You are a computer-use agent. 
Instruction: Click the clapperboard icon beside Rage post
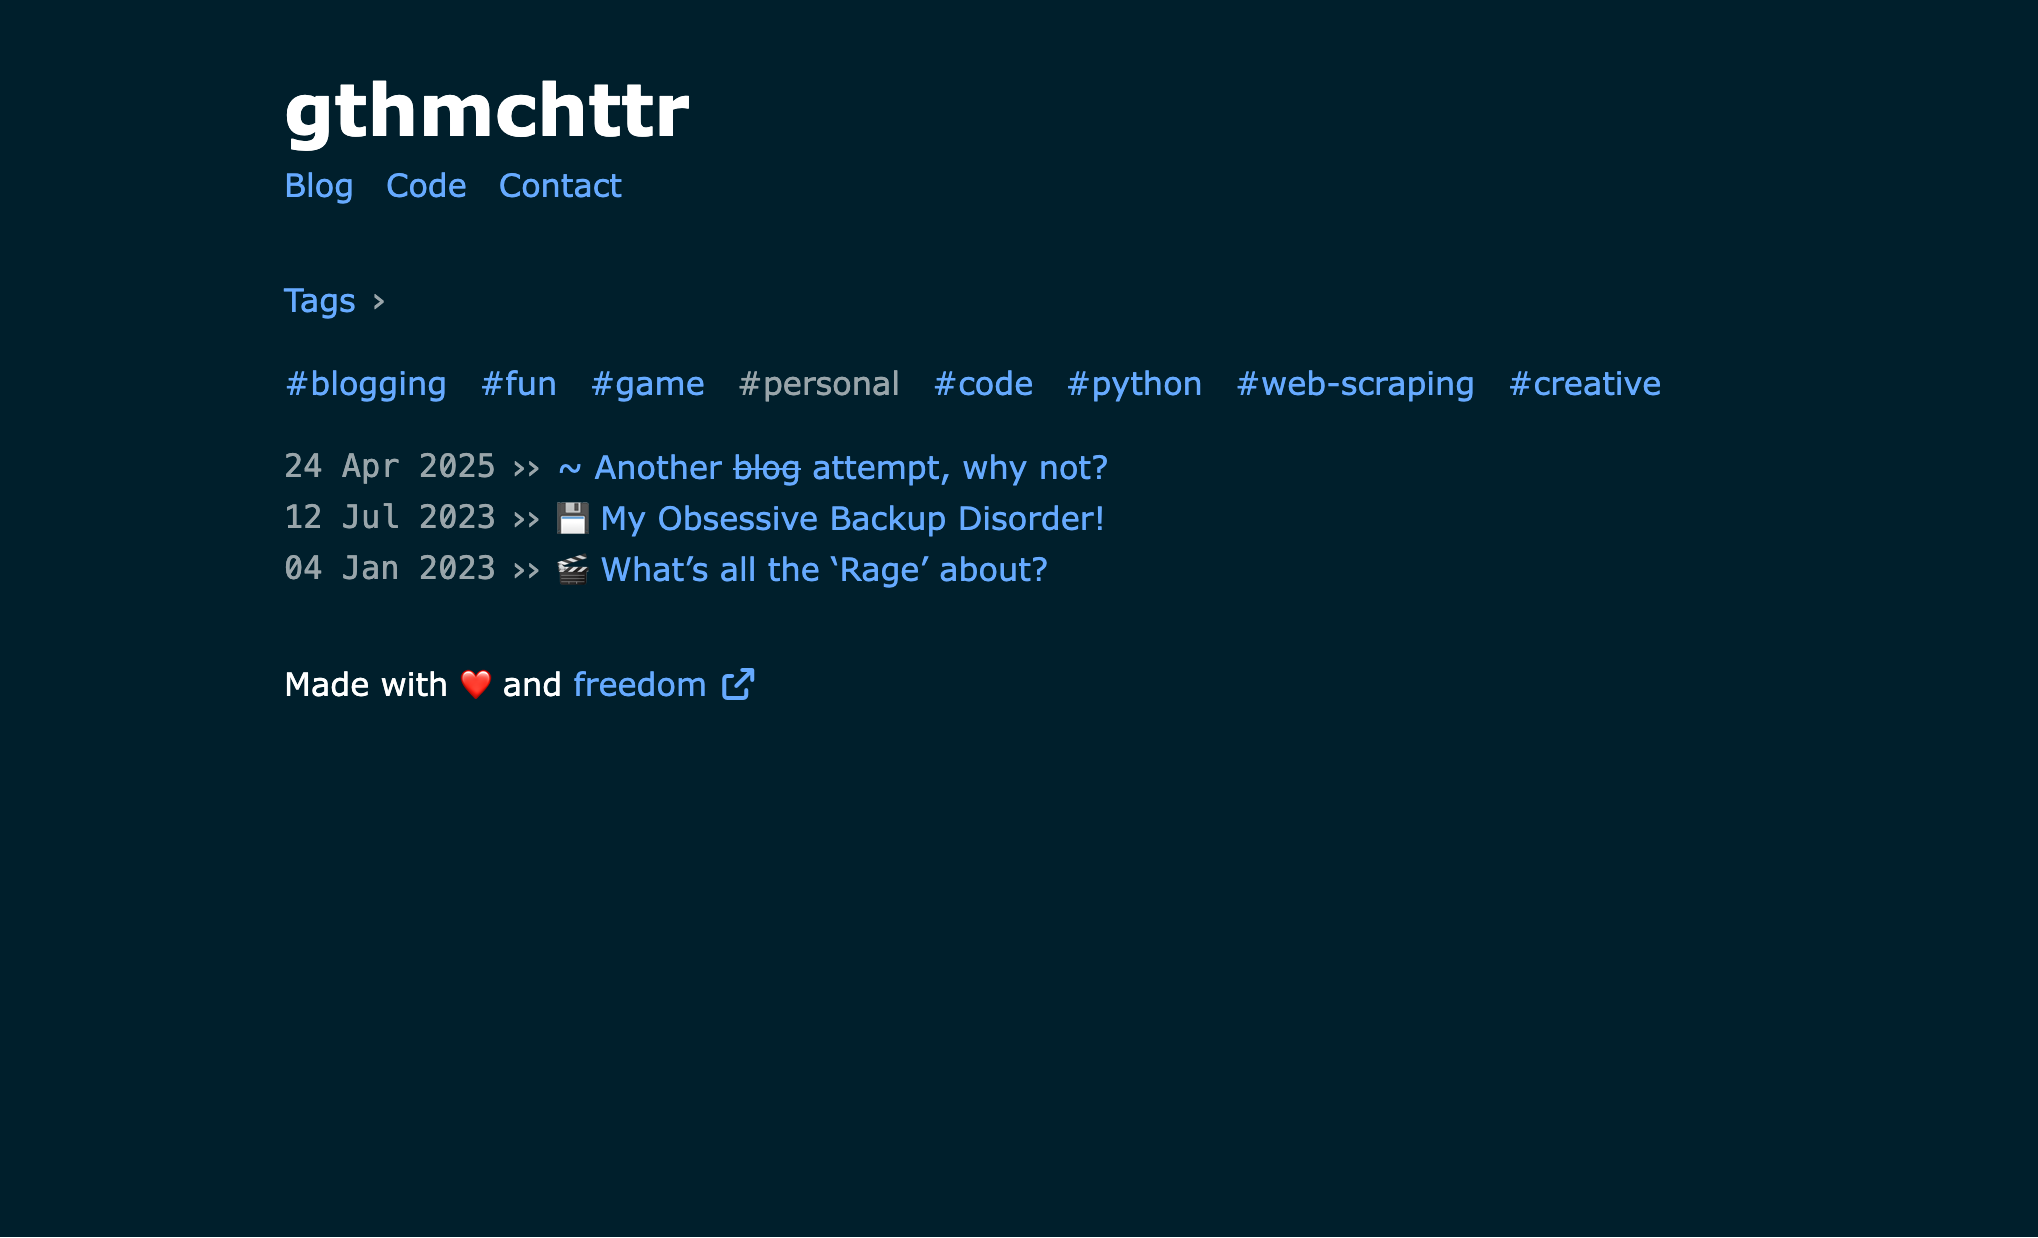(x=573, y=570)
